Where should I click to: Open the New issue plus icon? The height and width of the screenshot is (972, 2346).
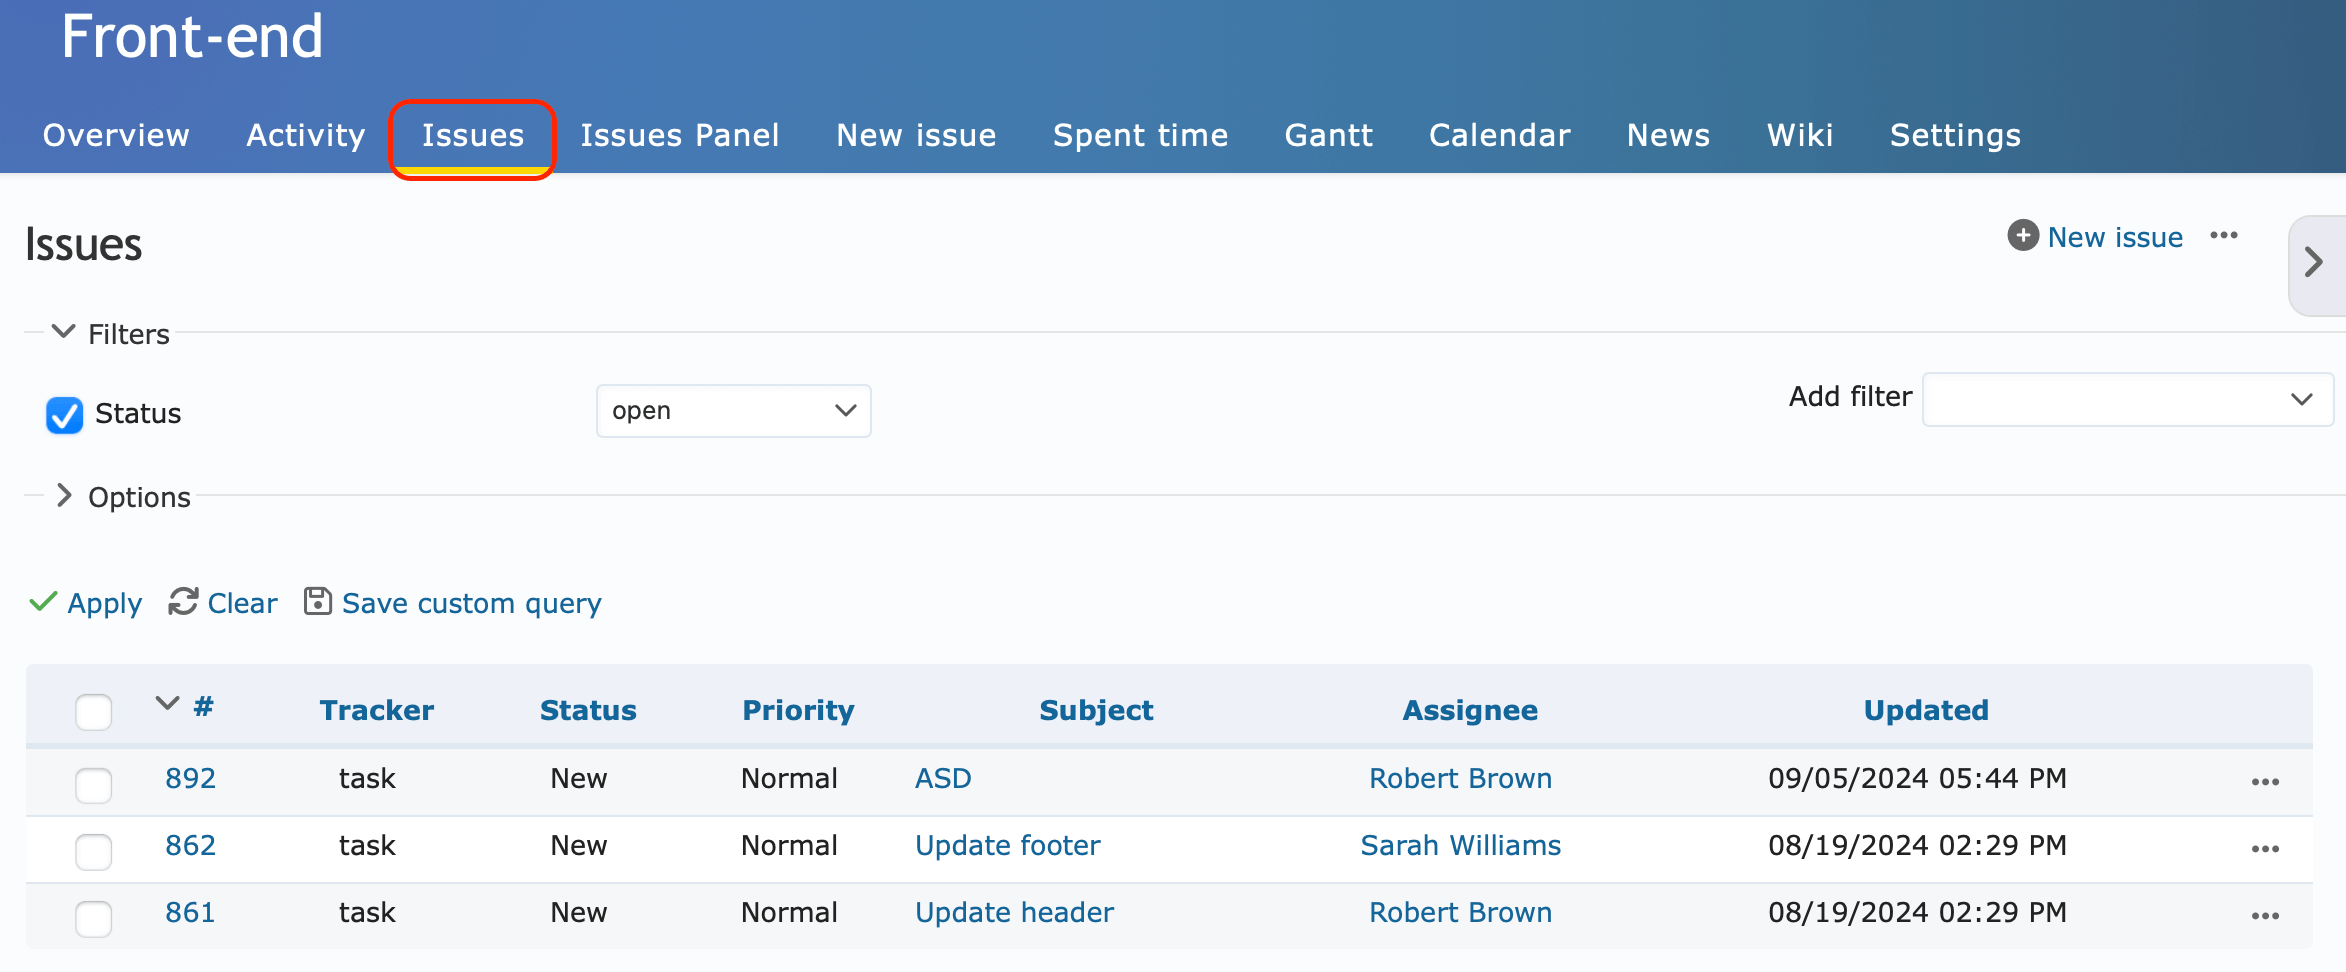(x=2024, y=236)
